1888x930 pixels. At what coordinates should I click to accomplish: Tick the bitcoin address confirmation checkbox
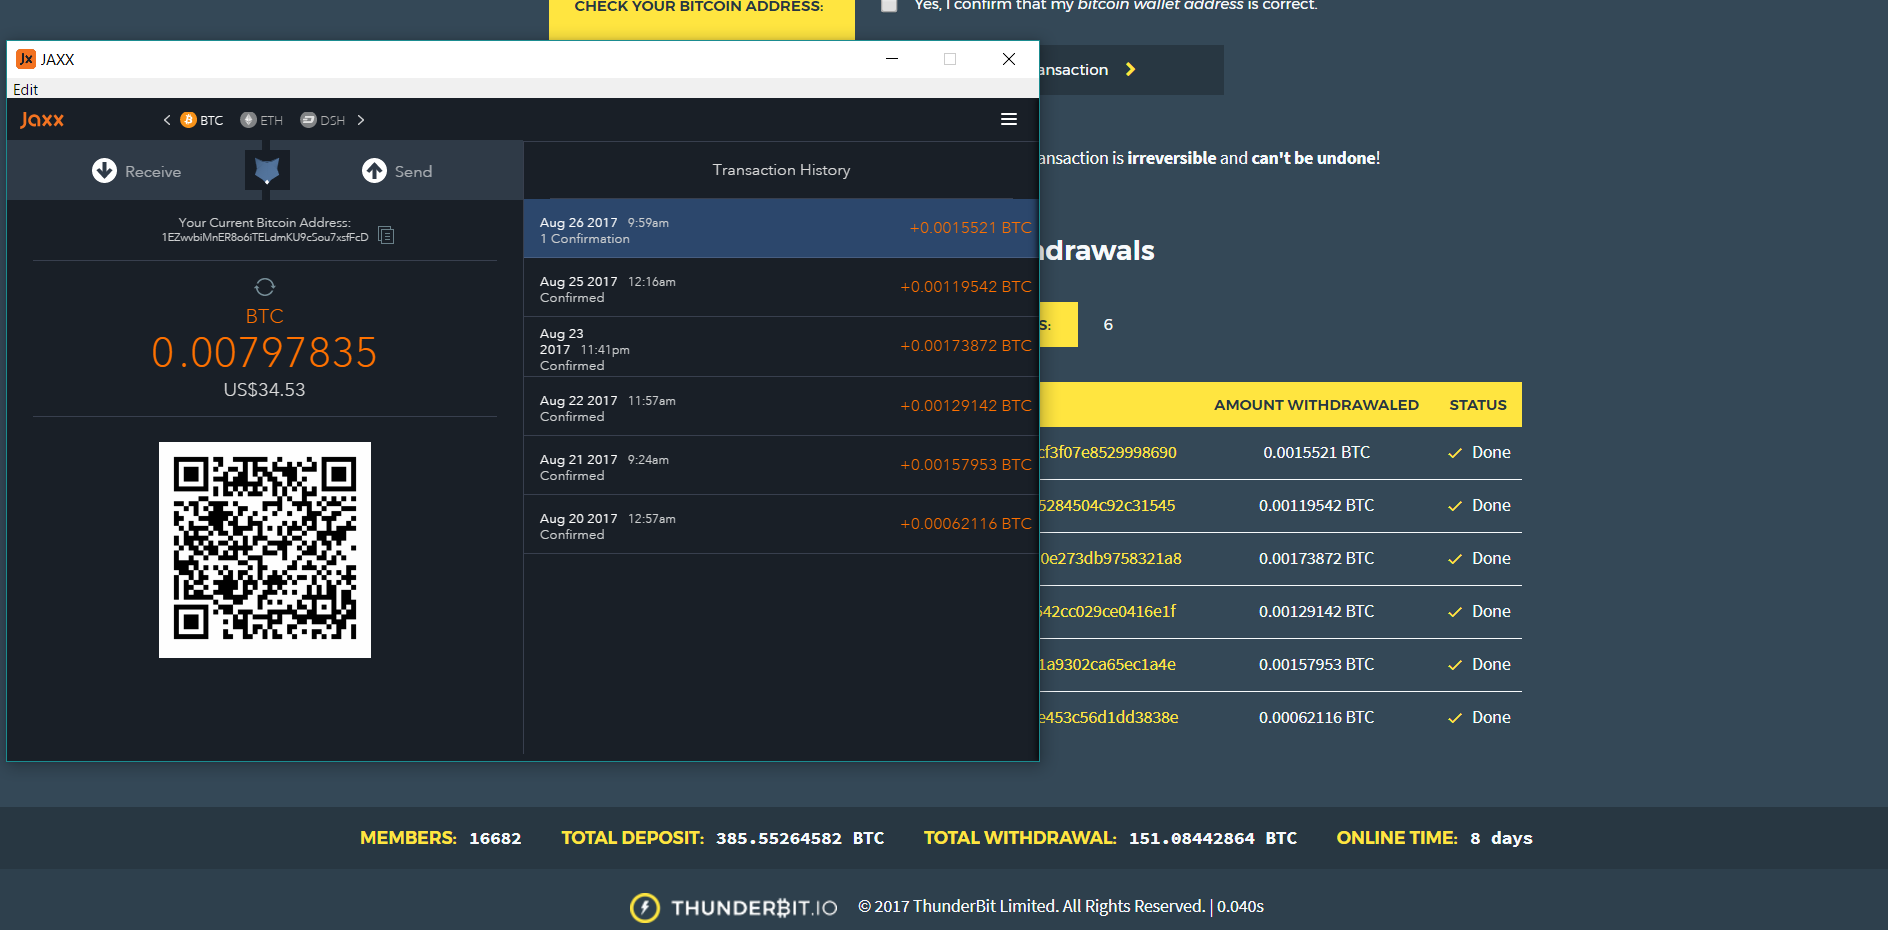click(x=889, y=5)
